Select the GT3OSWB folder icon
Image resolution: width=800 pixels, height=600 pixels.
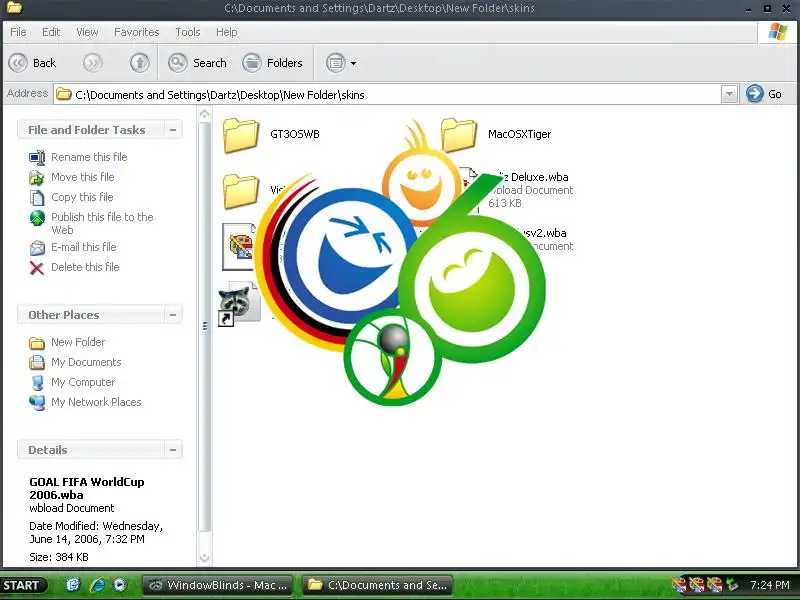[x=241, y=135]
